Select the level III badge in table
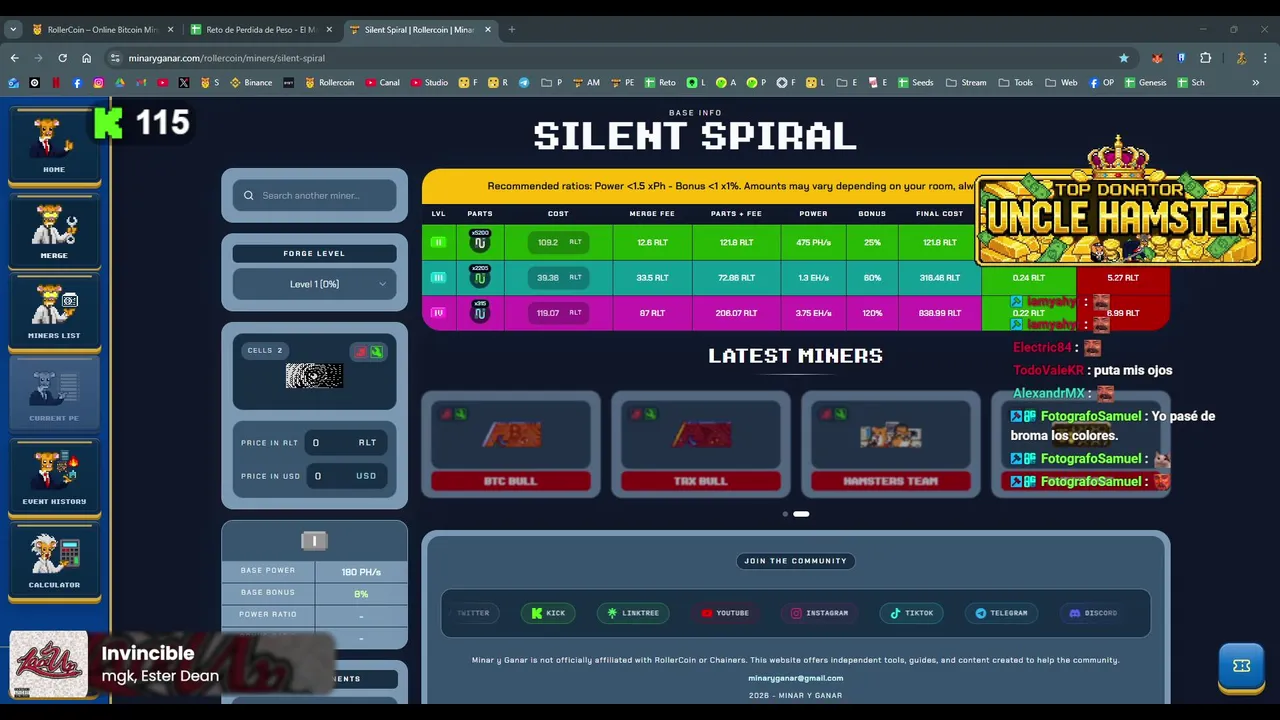 [x=438, y=278]
